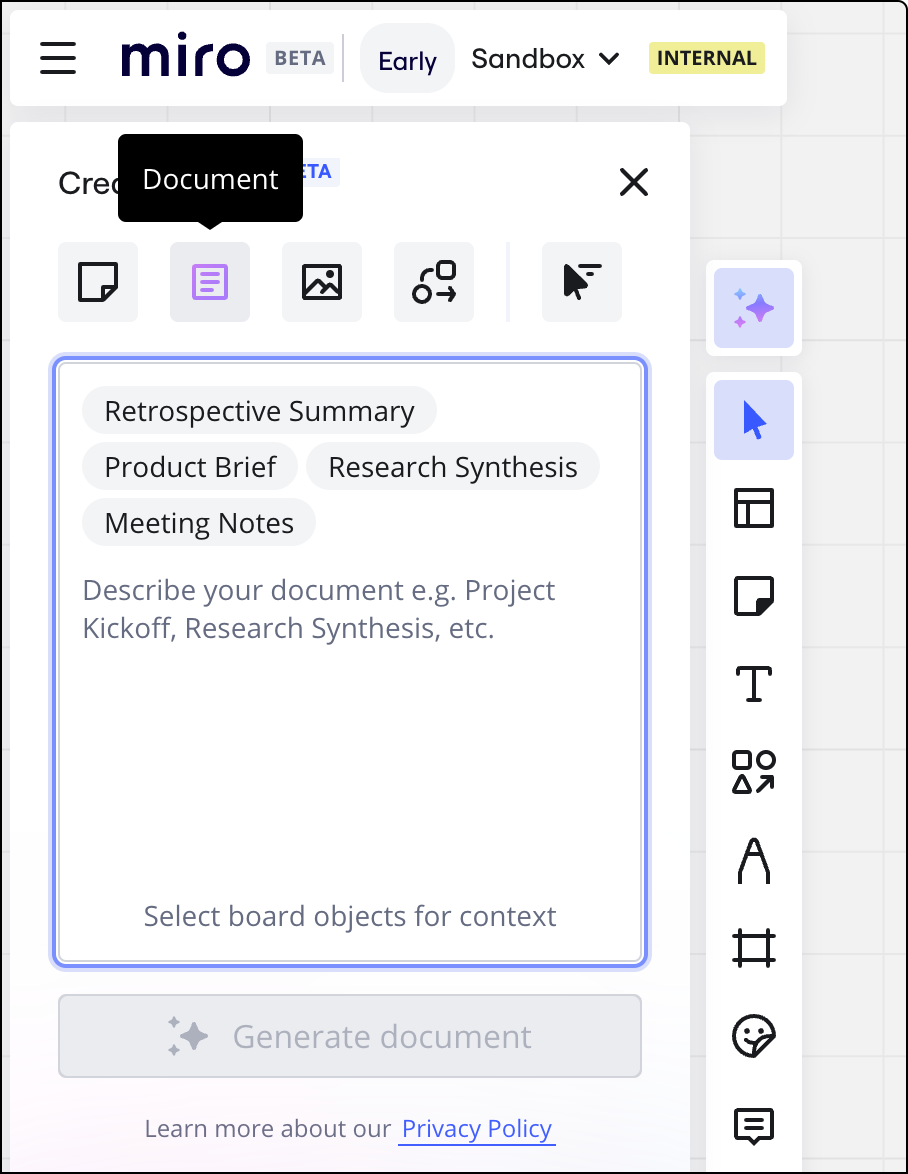The image size is (908, 1174).
Task: Click the Early badge button
Action: tap(407, 58)
